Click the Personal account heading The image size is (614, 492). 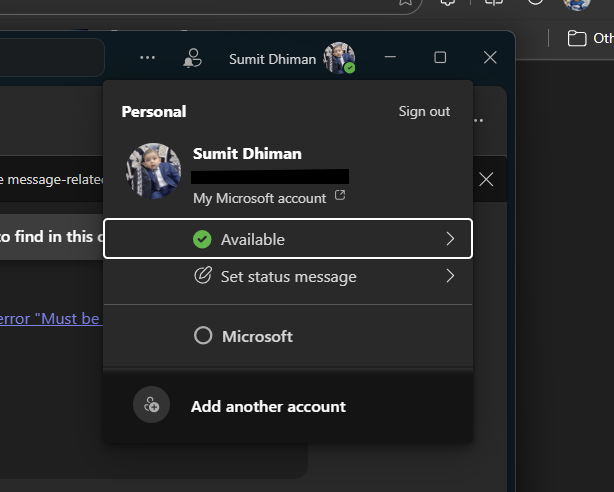(154, 112)
